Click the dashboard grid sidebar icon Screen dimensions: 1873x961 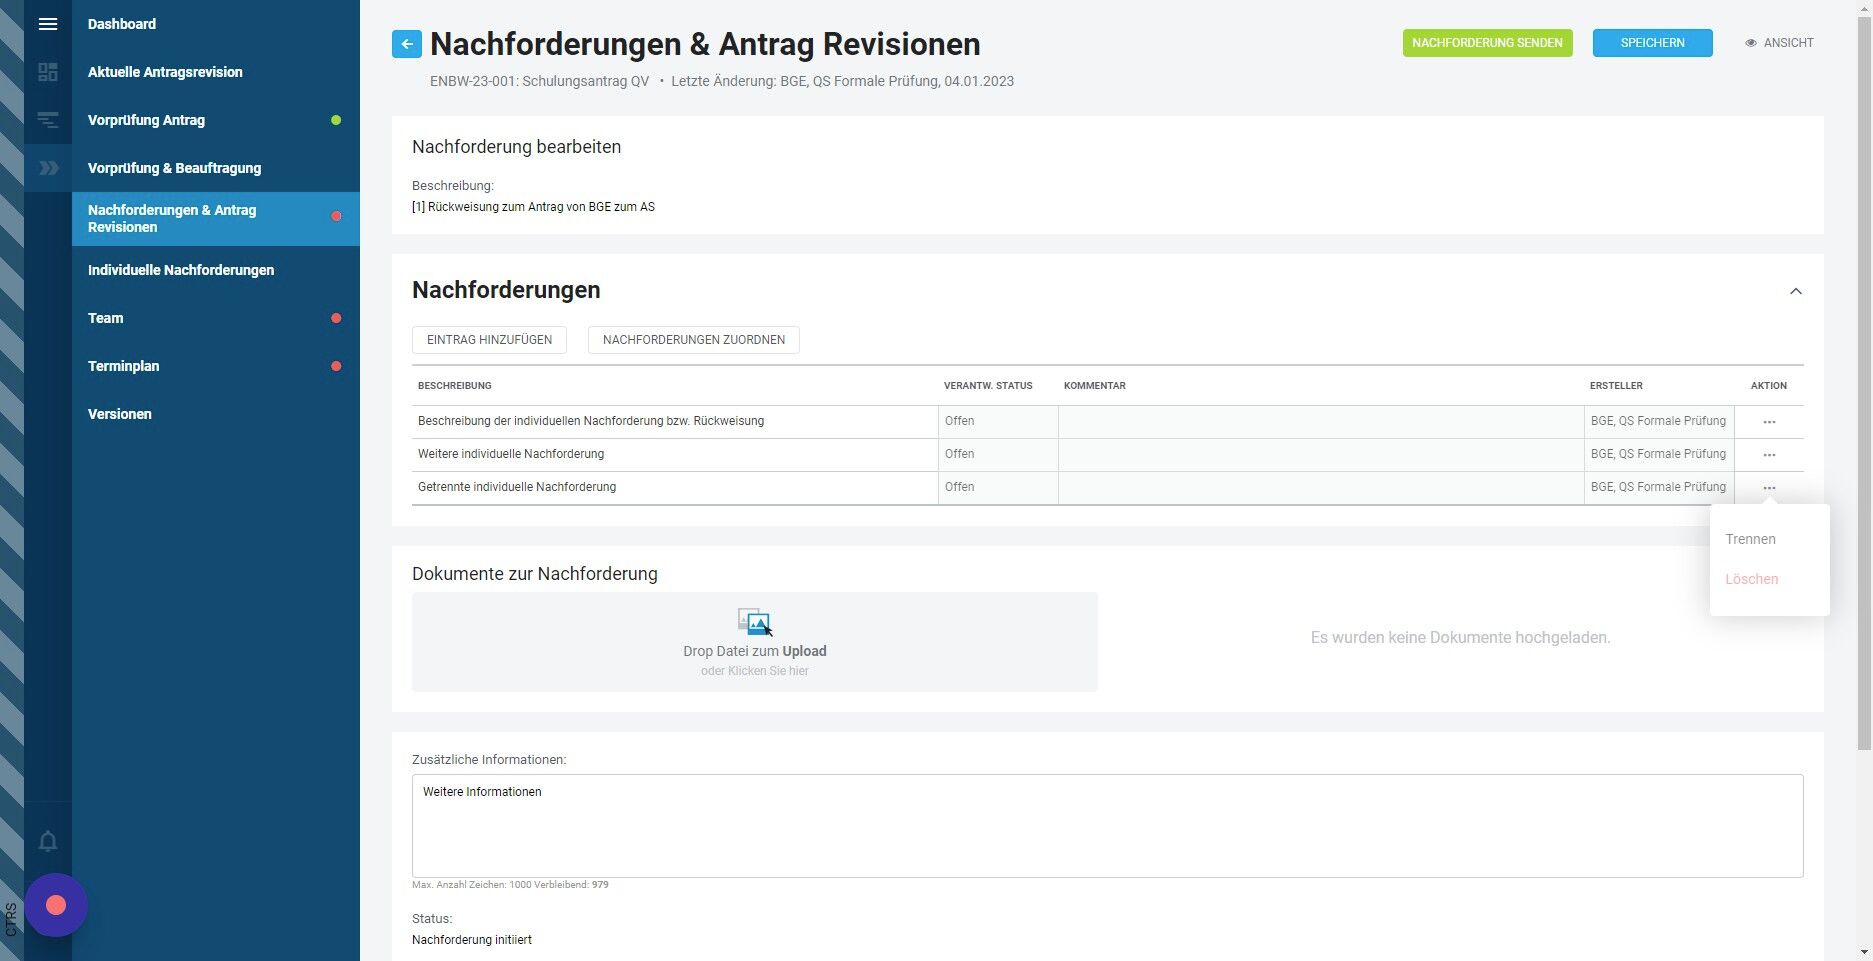(x=47, y=72)
